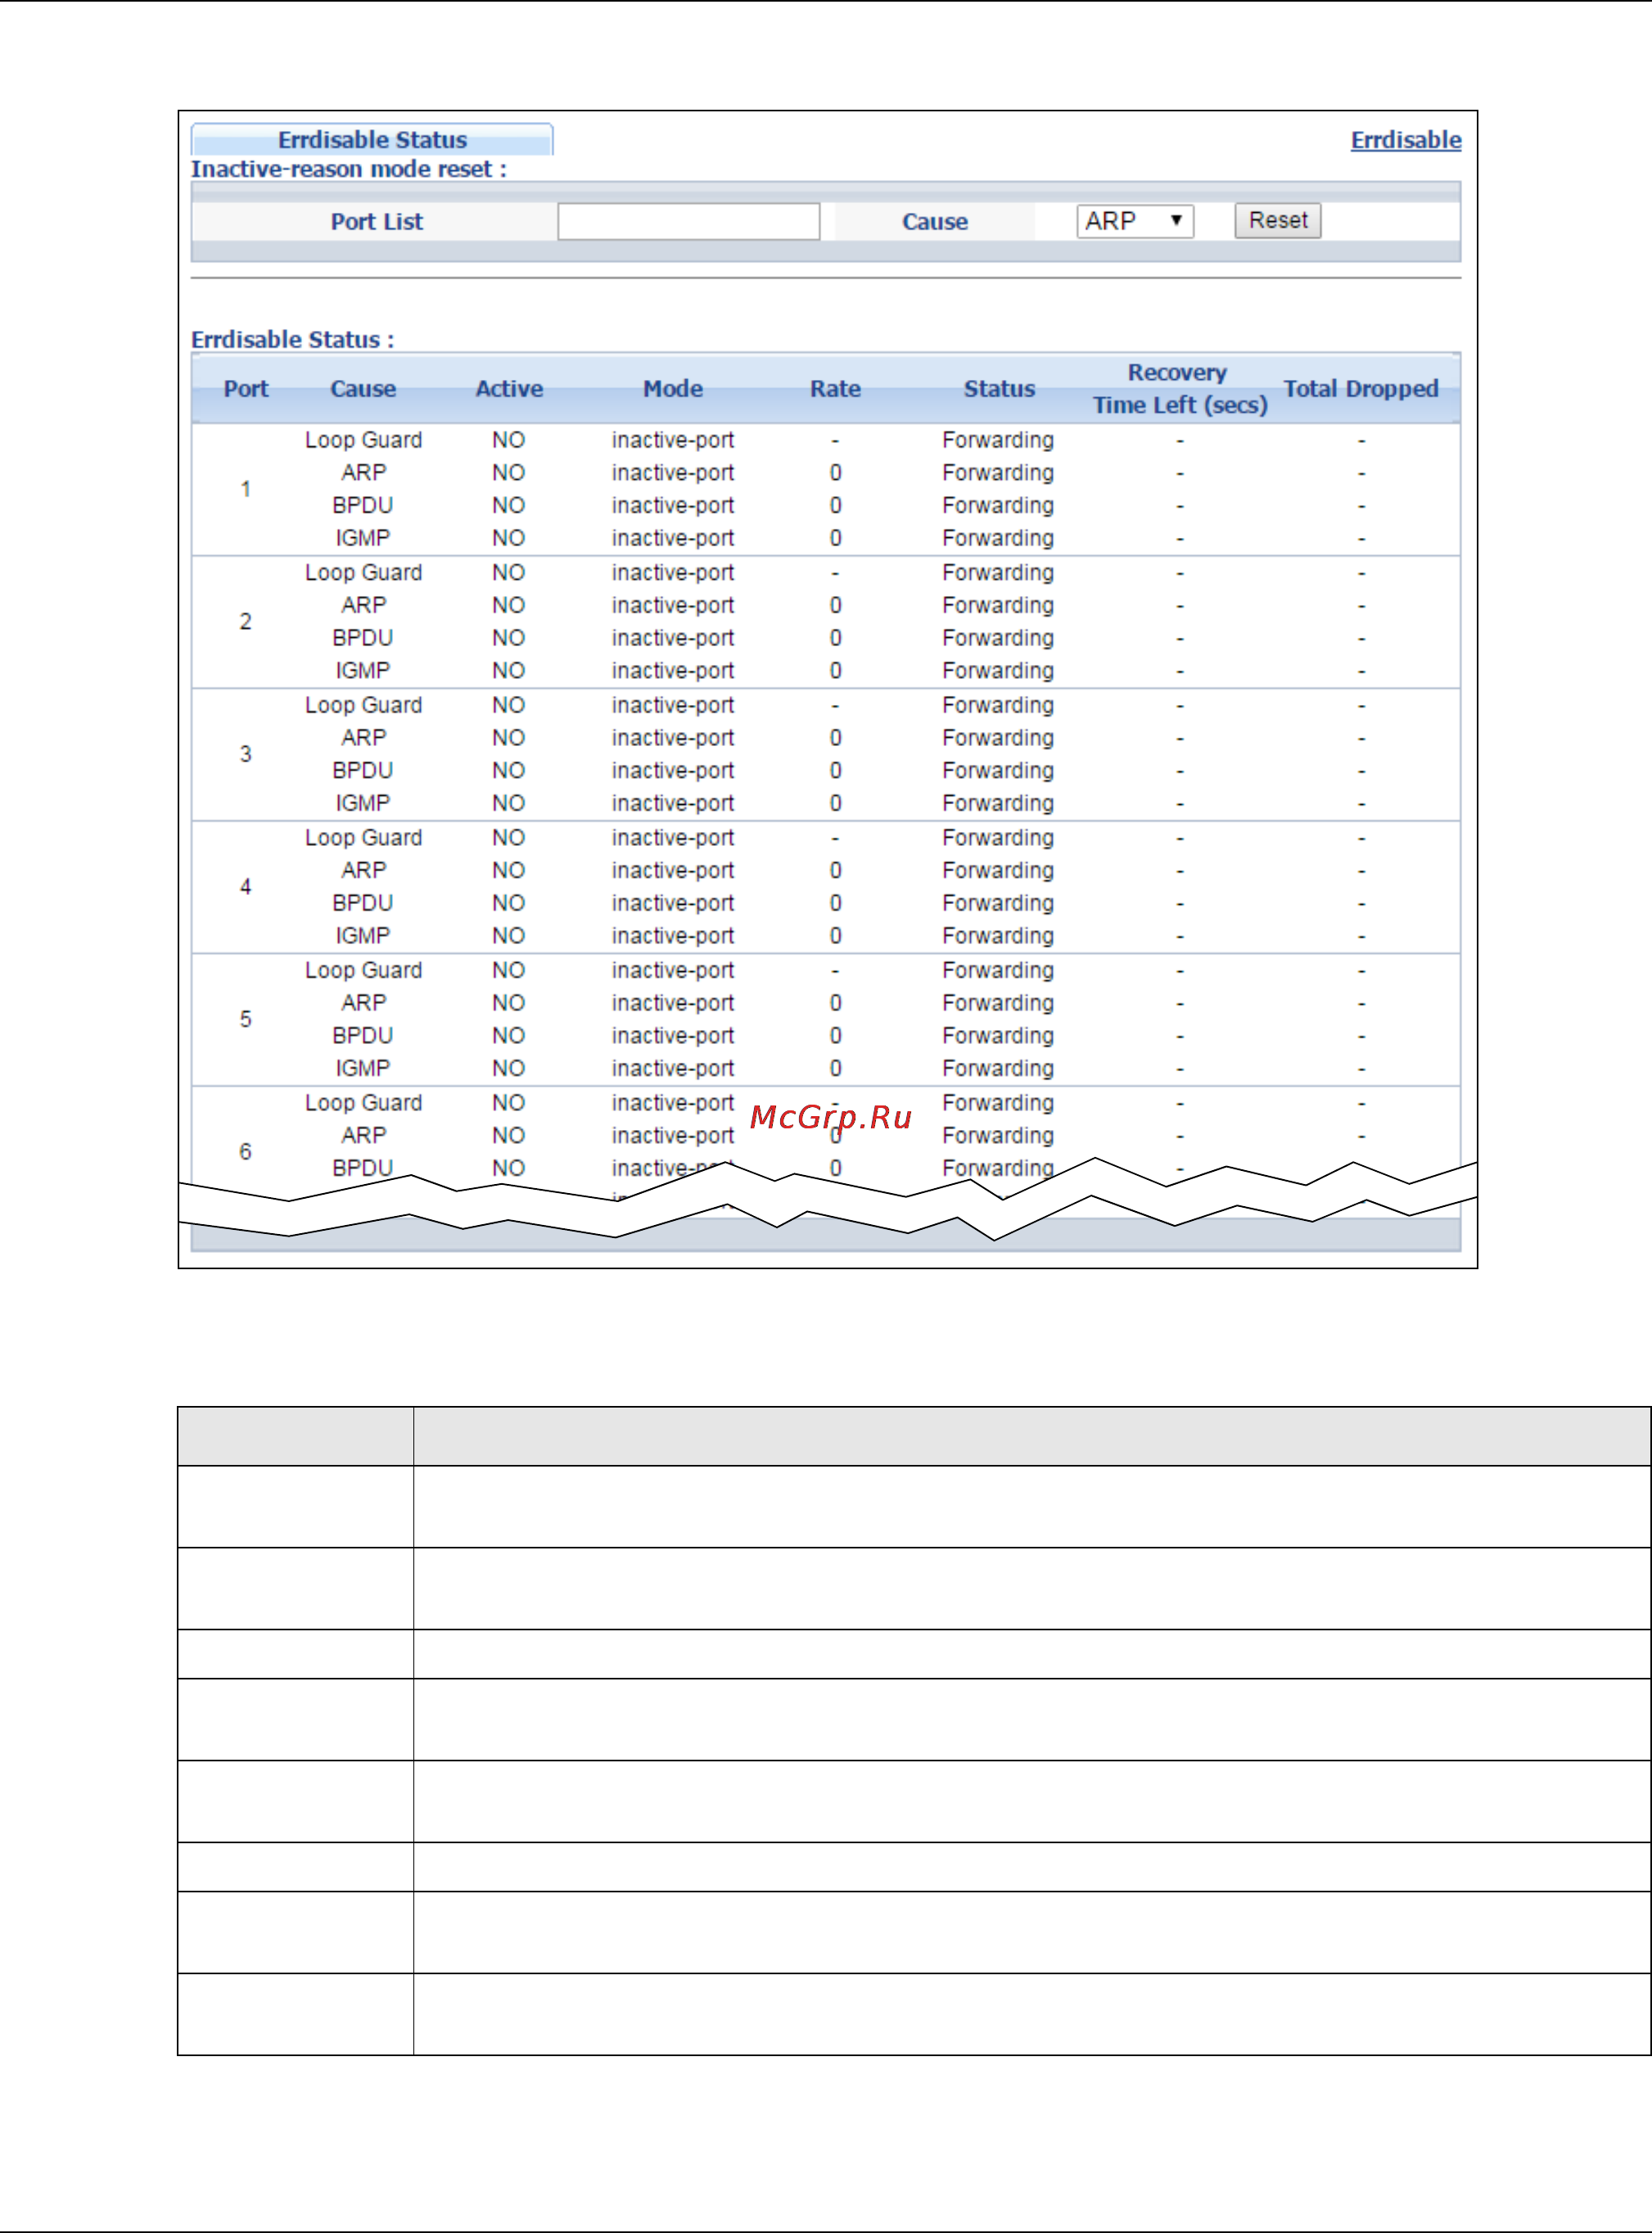The height and width of the screenshot is (2233, 1652).
Task: Click Loop Guard cause for port 6
Action: [363, 1103]
